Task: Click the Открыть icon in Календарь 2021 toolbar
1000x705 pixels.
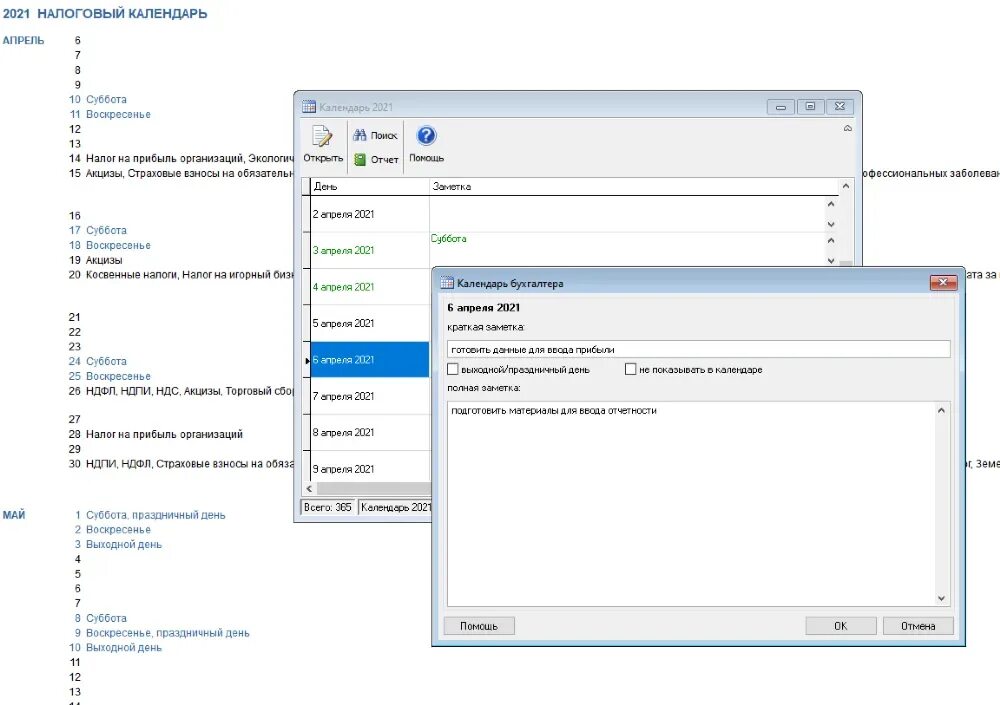Action: click(x=321, y=137)
